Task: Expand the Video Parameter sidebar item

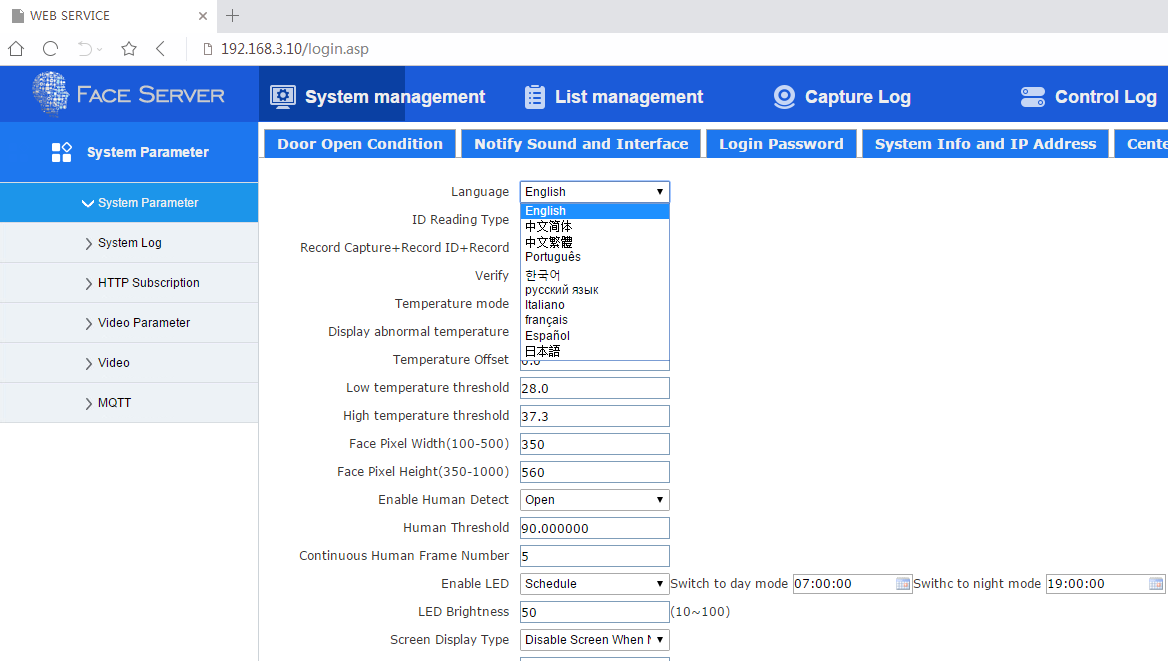Action: [x=143, y=323]
